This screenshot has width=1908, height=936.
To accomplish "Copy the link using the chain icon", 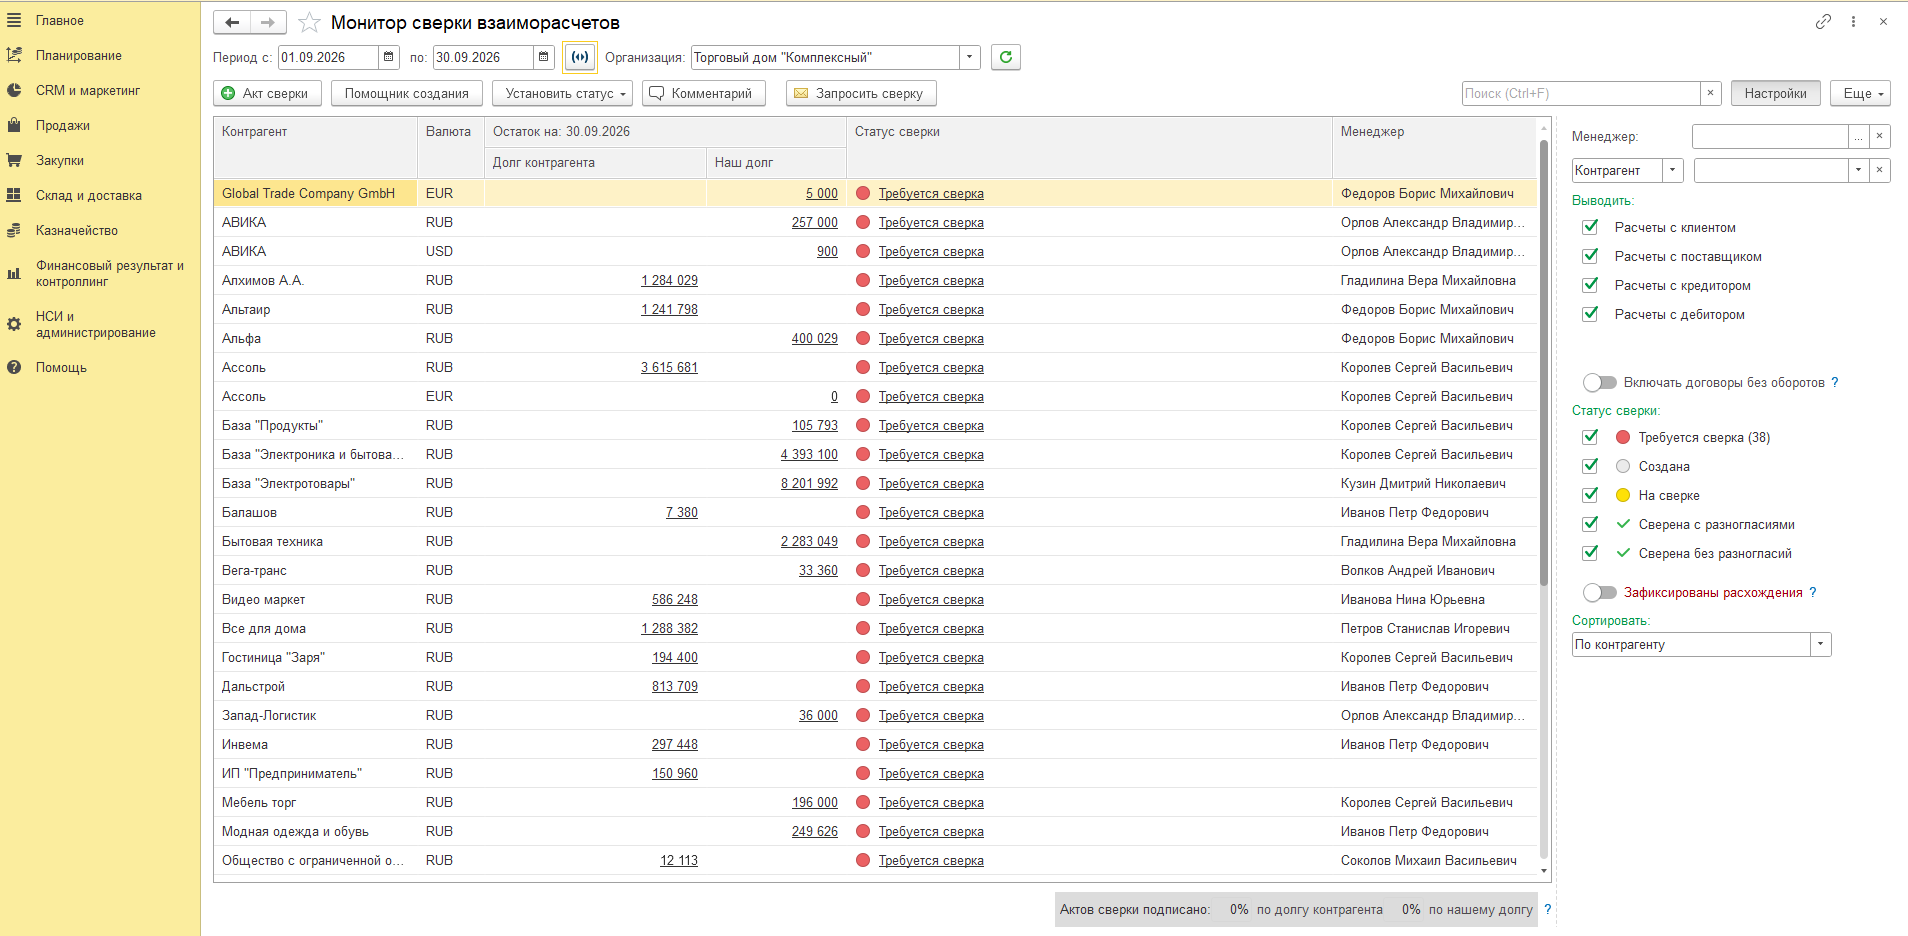I will click(x=1823, y=21).
